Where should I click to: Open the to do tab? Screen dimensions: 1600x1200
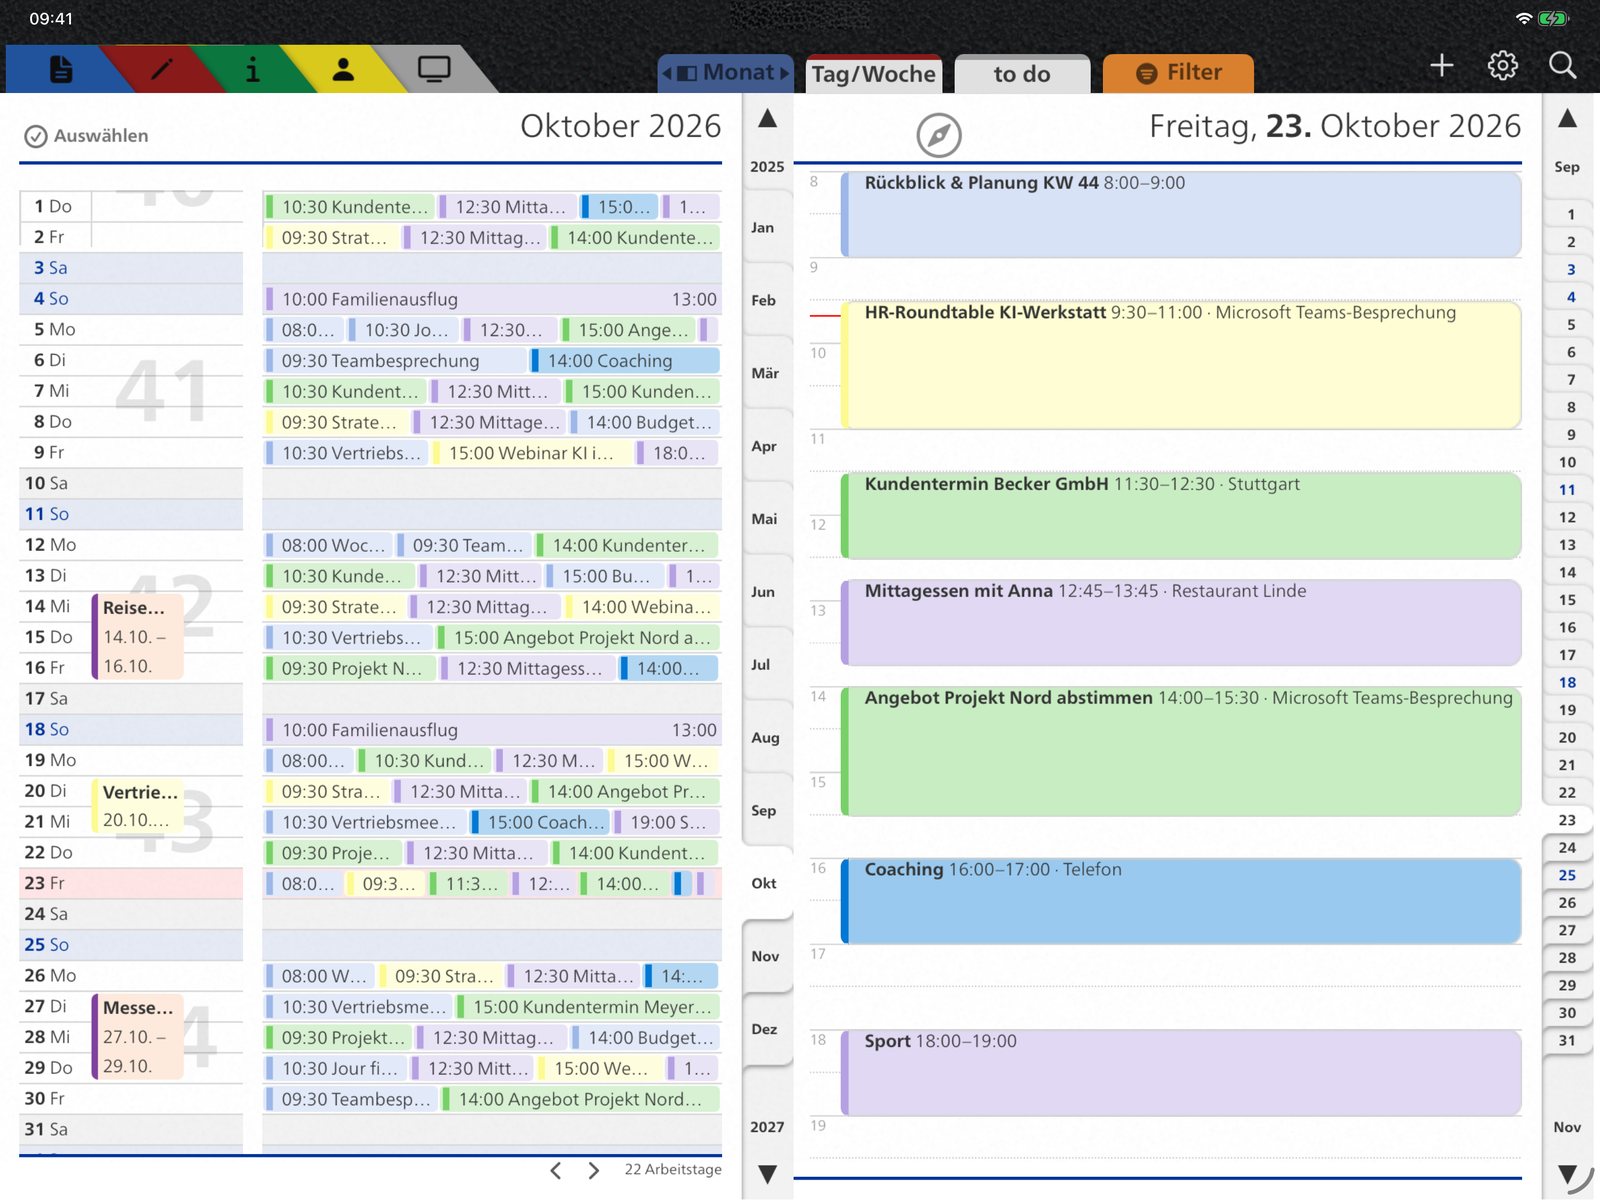coord(1022,73)
